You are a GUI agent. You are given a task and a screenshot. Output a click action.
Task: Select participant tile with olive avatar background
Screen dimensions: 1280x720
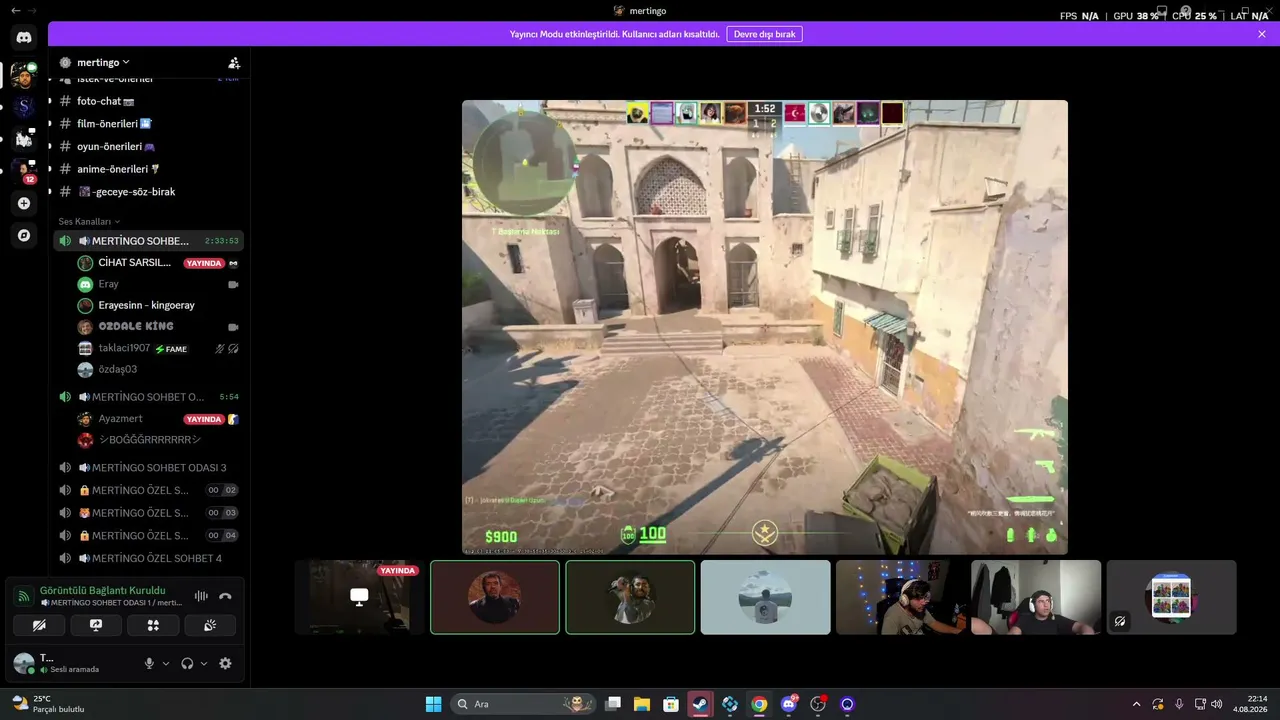tap(630, 597)
